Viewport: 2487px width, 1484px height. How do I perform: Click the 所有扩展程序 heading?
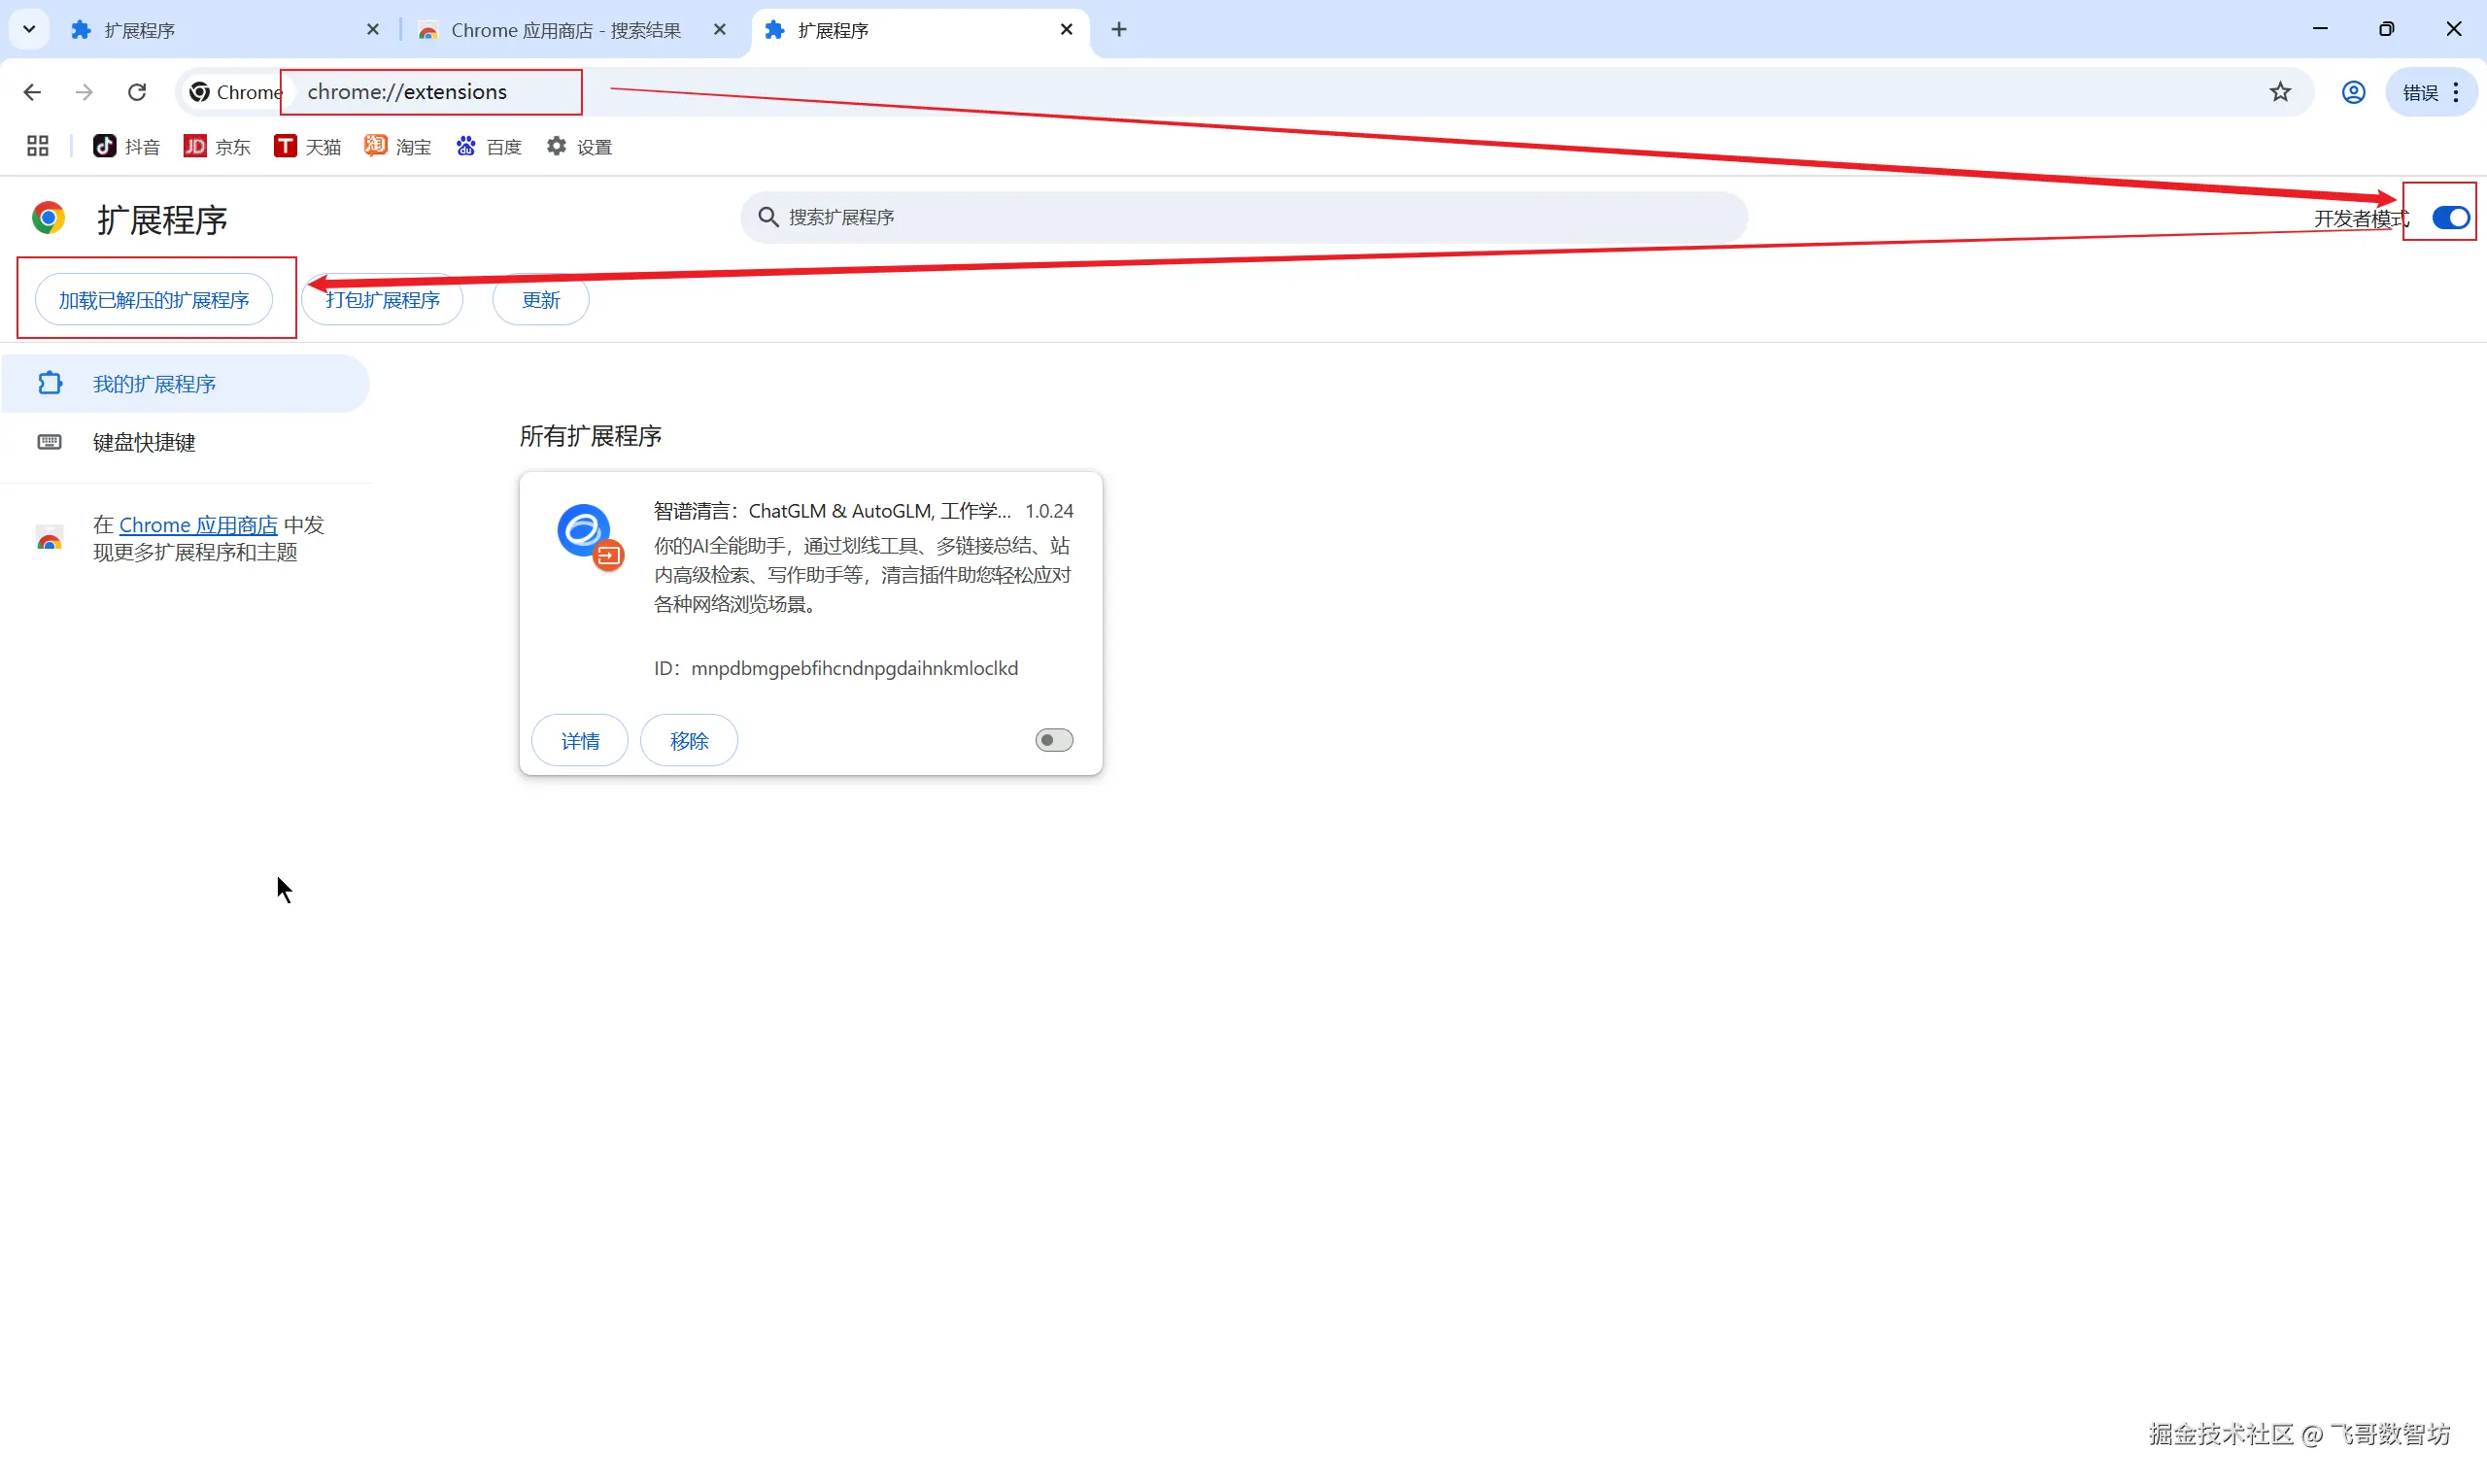click(590, 436)
